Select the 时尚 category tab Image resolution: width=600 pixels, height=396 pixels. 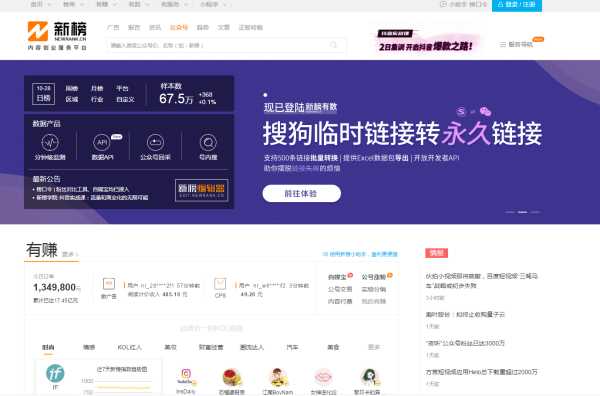(48, 347)
